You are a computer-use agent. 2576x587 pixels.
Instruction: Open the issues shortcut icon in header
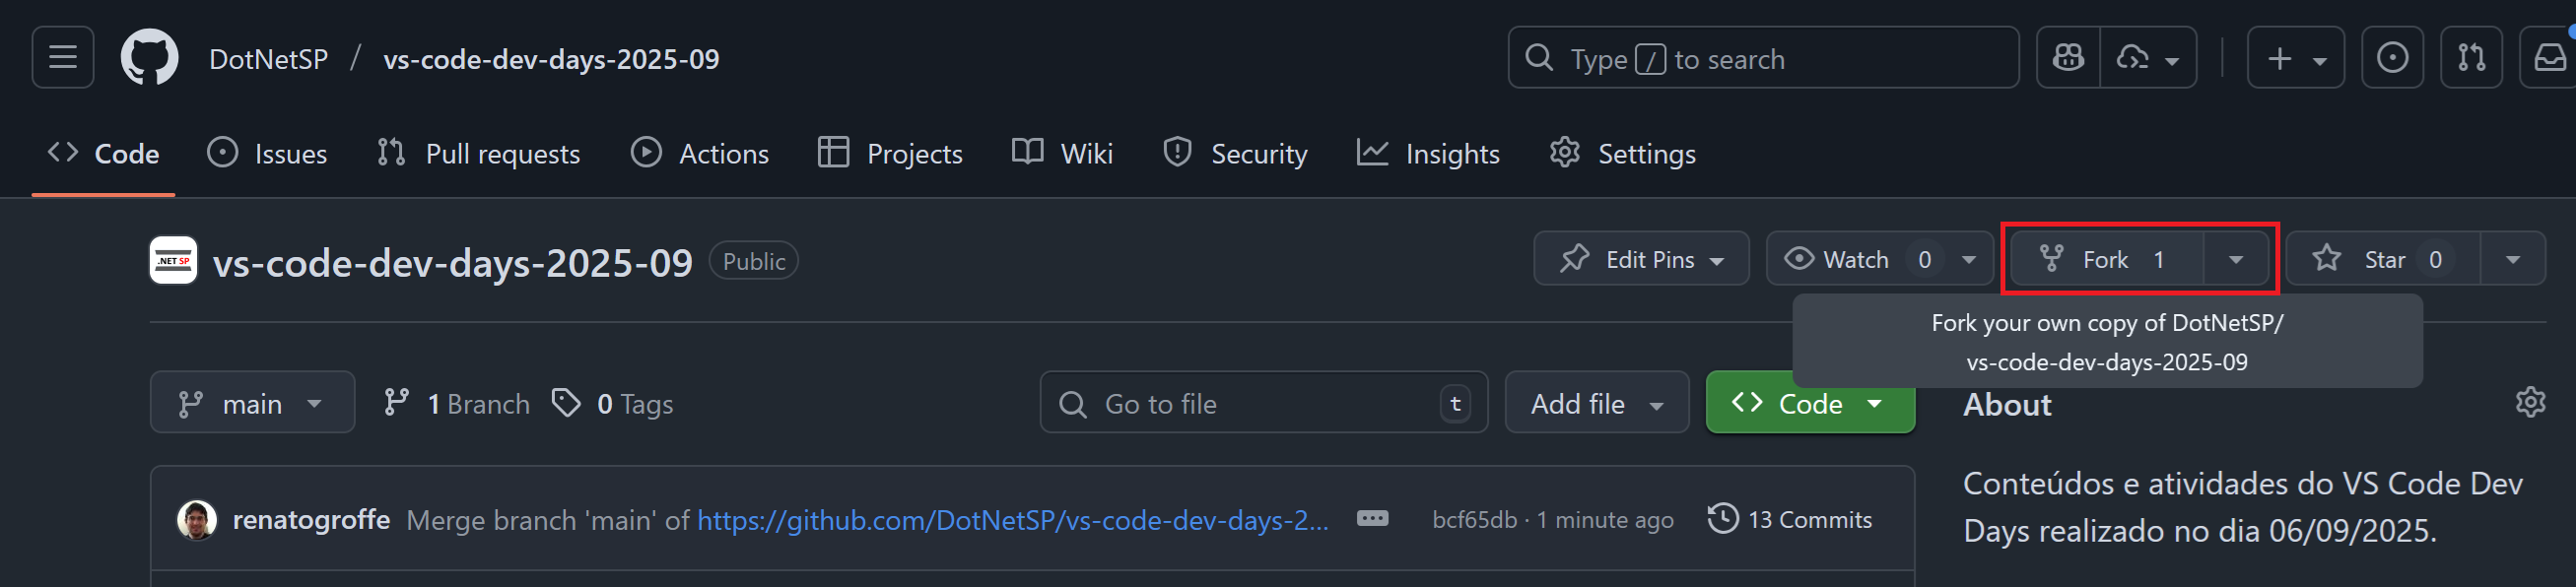point(2392,58)
